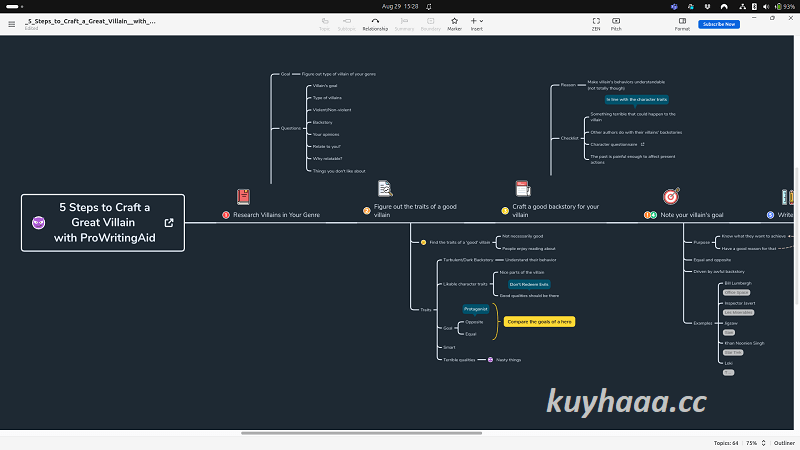
Task: Select the Bill Lumbergh example
Action: click(x=738, y=283)
